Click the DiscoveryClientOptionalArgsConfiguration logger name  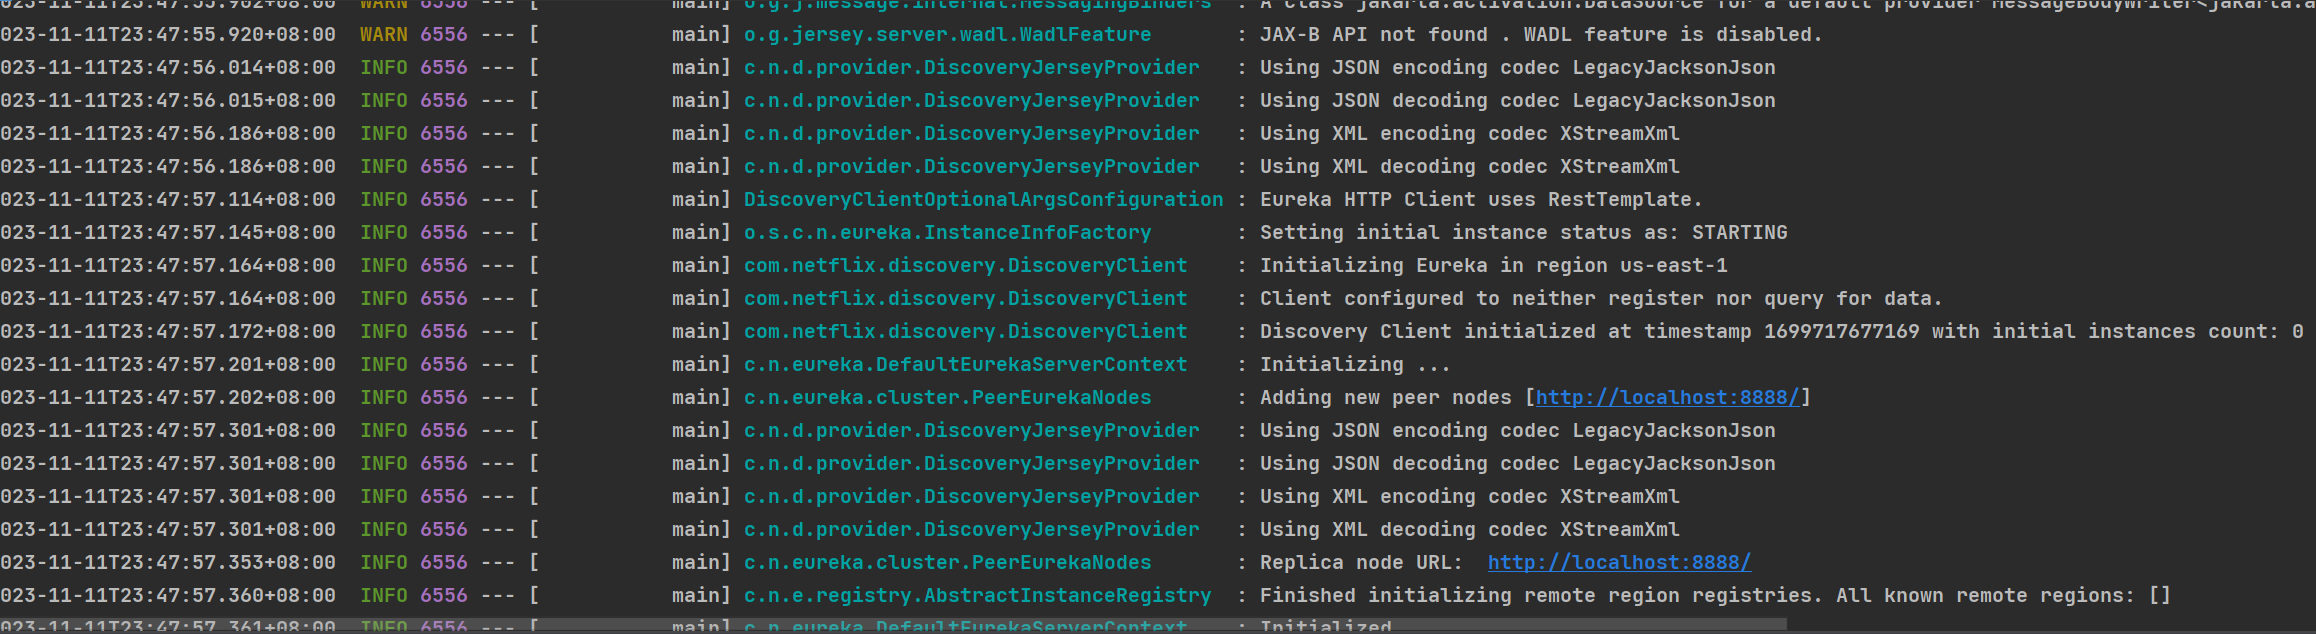tap(983, 200)
